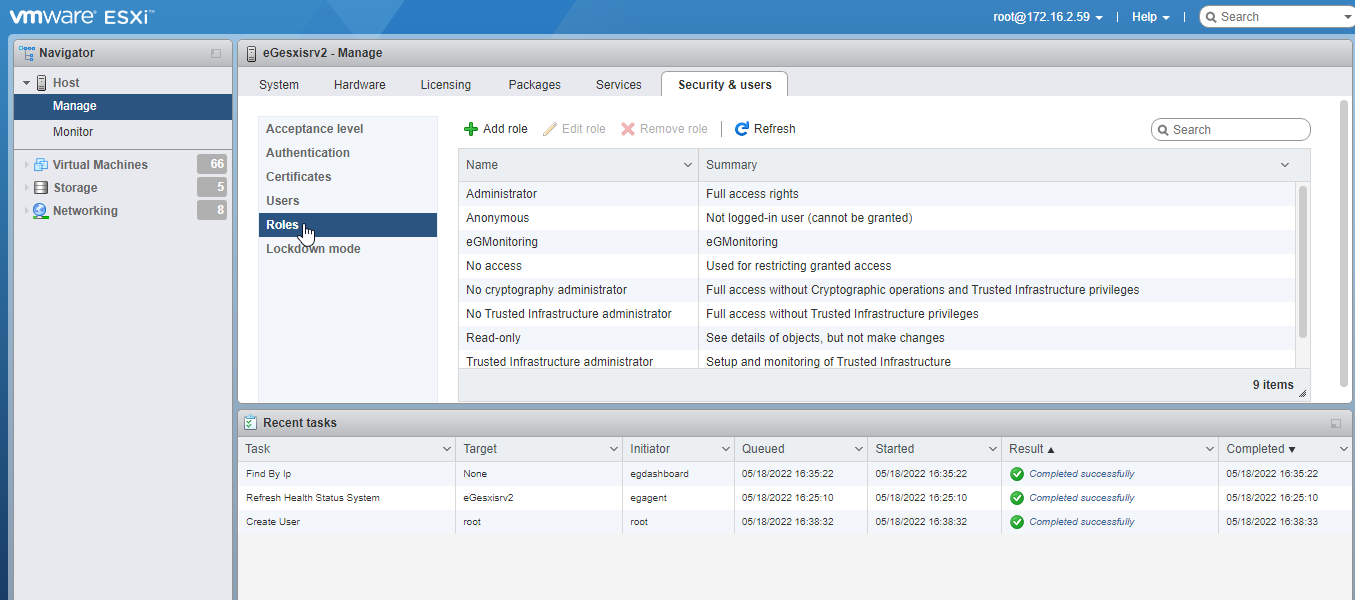Viewport: 1355px width, 600px height.
Task: Click the Storage icon in Navigator
Action: click(x=41, y=188)
